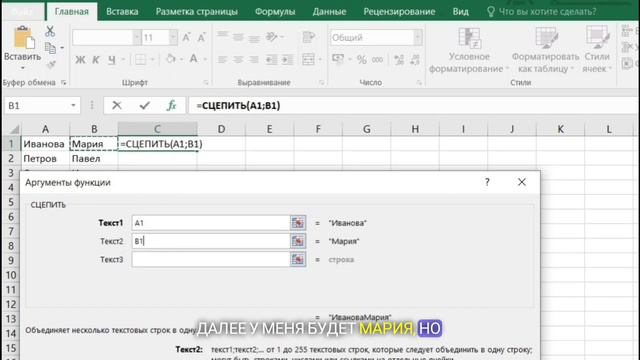Open the underline style dropdown arrow
The height and width of the screenshot is (360, 640).
point(123,60)
